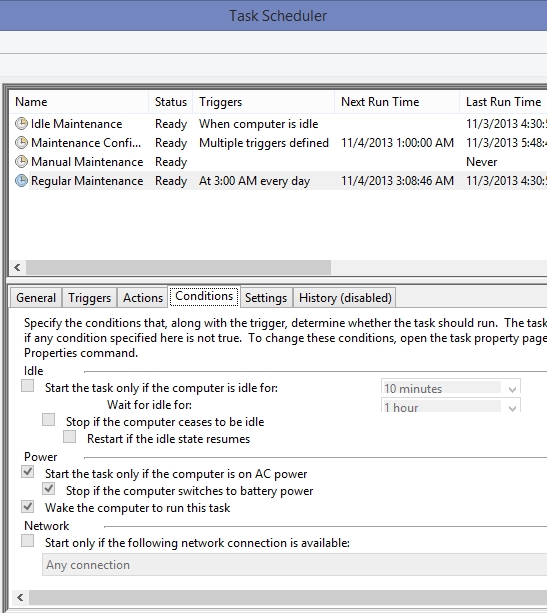547x613 pixels.
Task: Select the 'Idle Maintenance' task row
Action: (278, 124)
